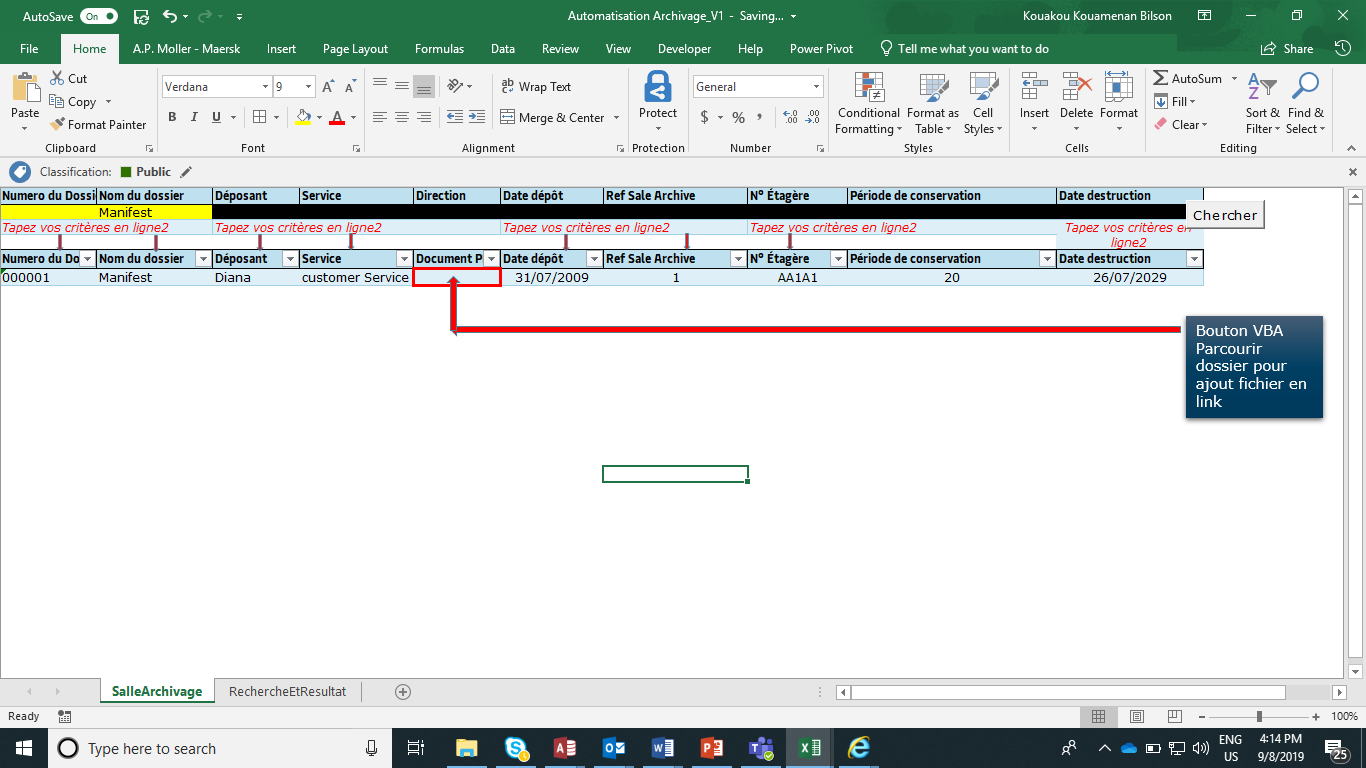The width and height of the screenshot is (1366, 768).
Task: Adjust the zoom slider in status bar
Action: 1259,716
